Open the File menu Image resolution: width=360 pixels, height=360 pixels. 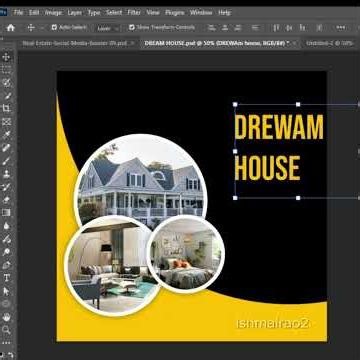[x=18, y=13]
